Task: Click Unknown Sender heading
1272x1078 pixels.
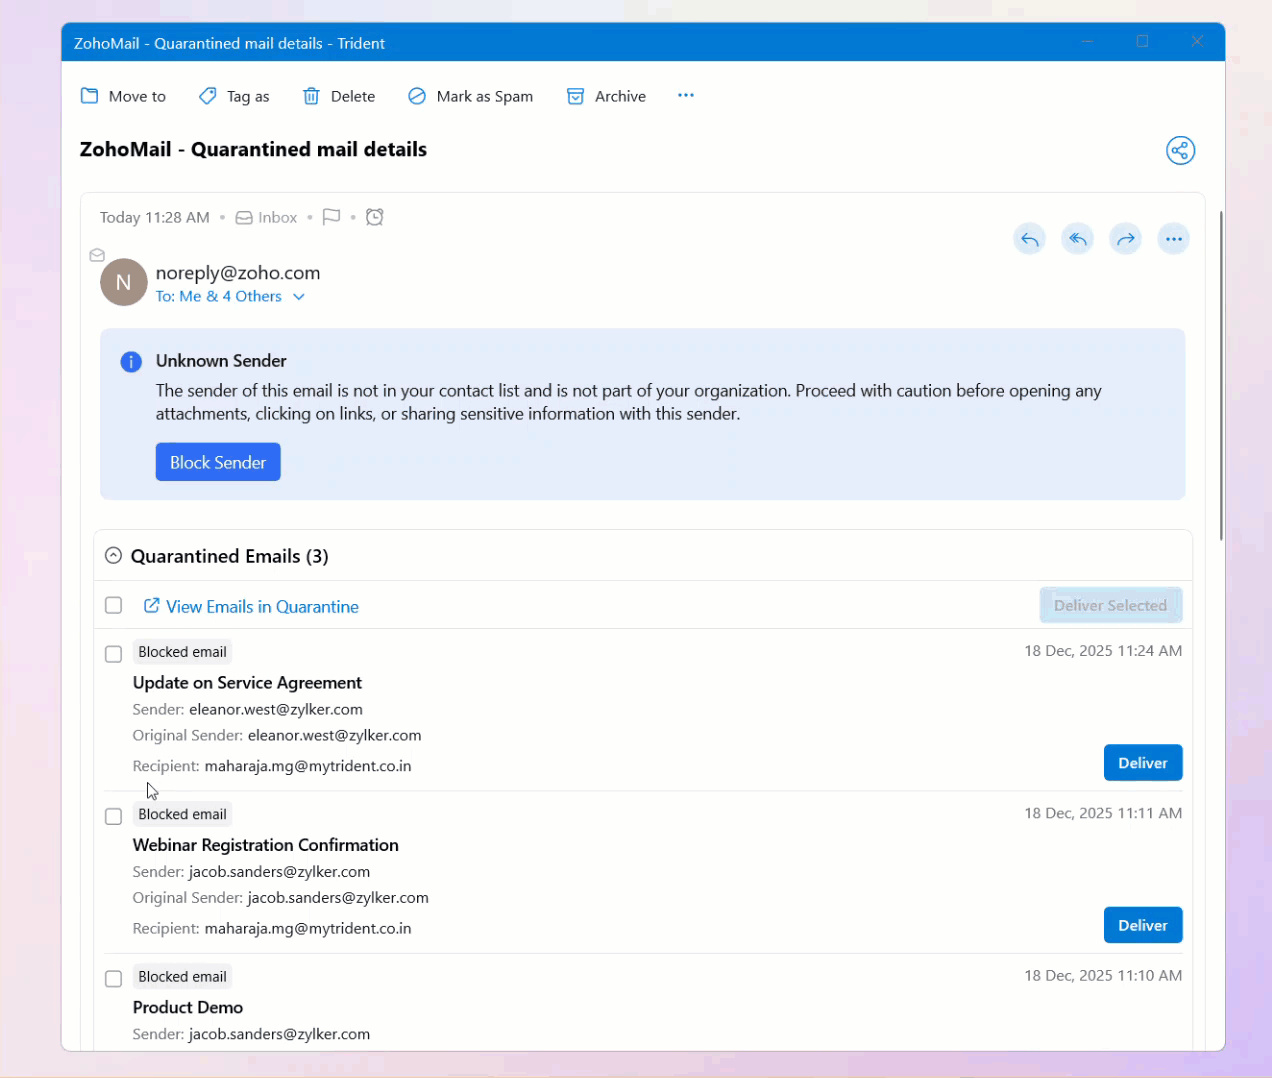Action: (221, 361)
